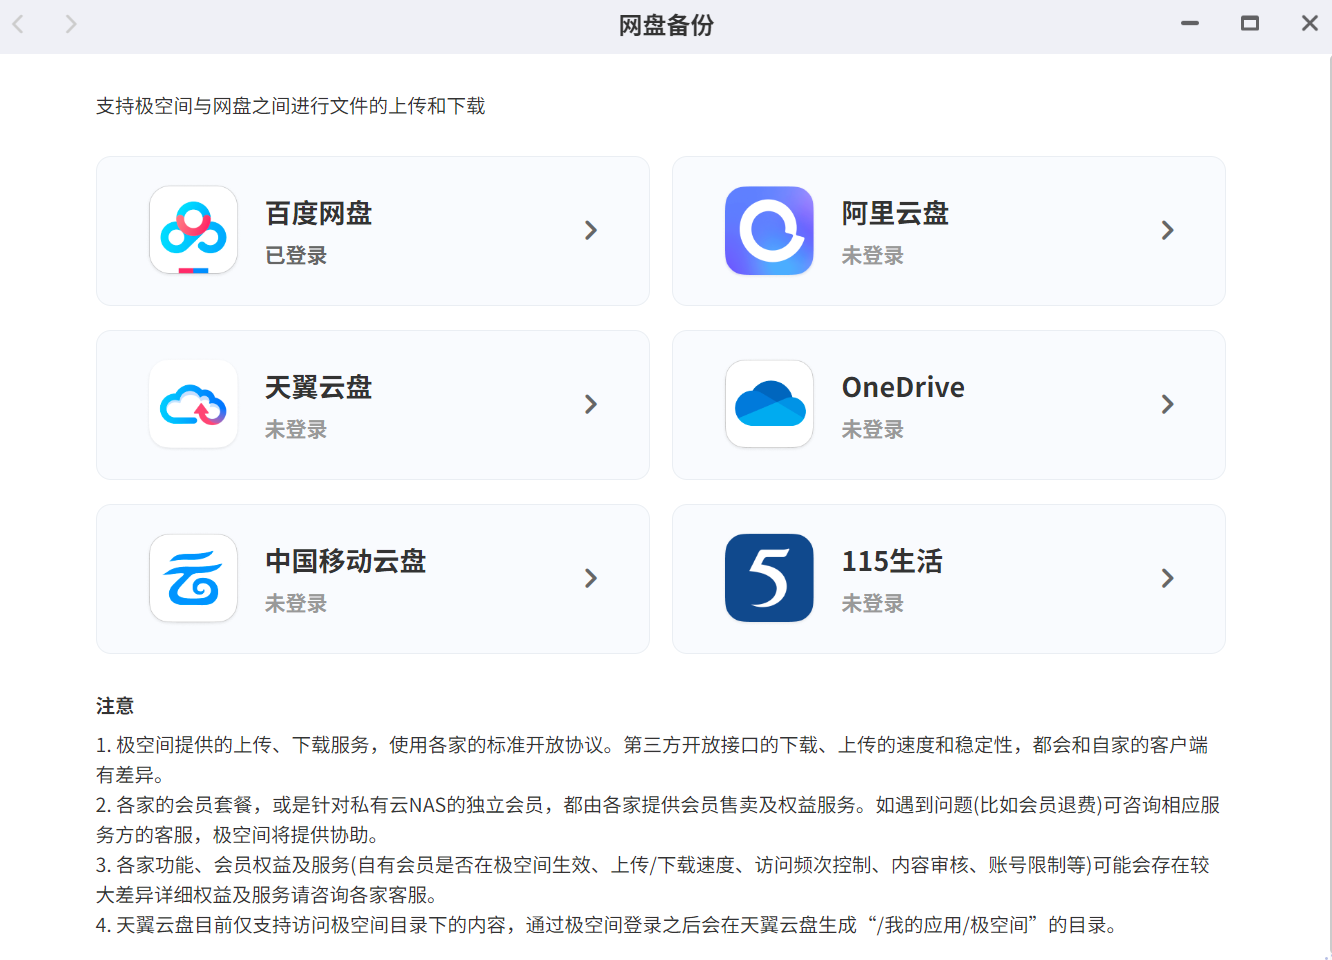
Task: Open the 百度网盘 title text
Action: point(319,214)
